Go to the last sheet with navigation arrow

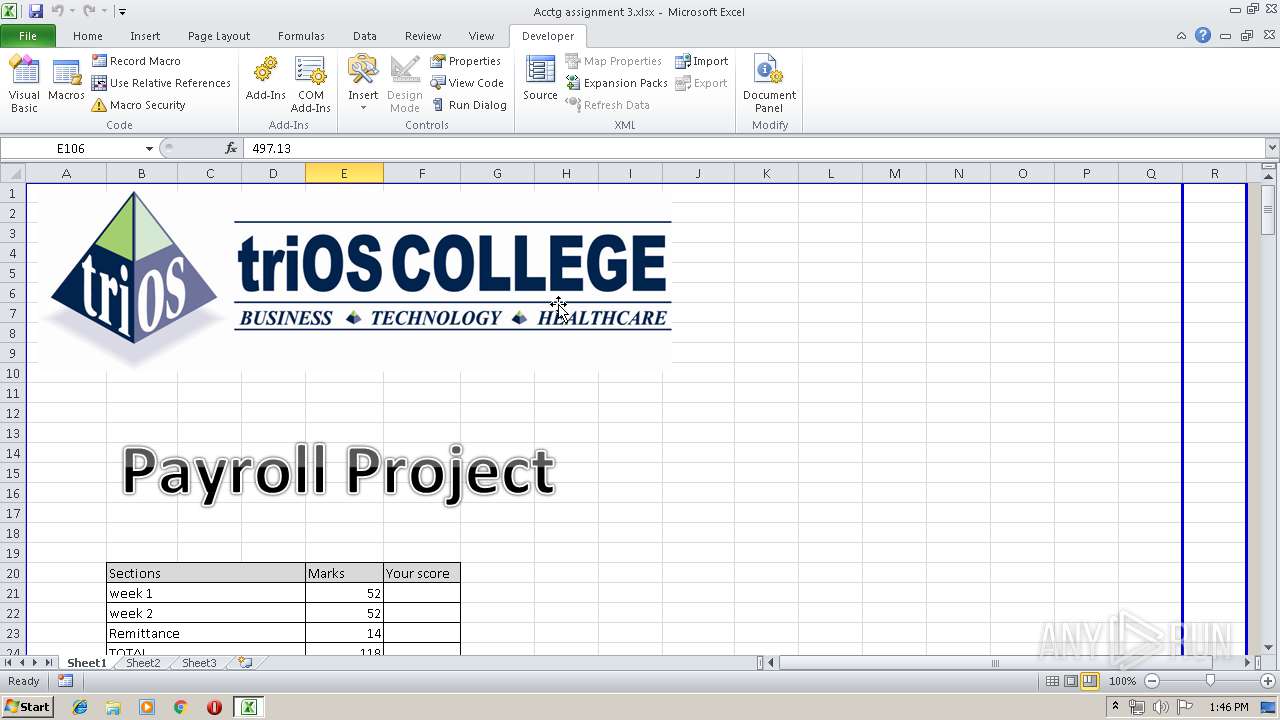[49, 663]
